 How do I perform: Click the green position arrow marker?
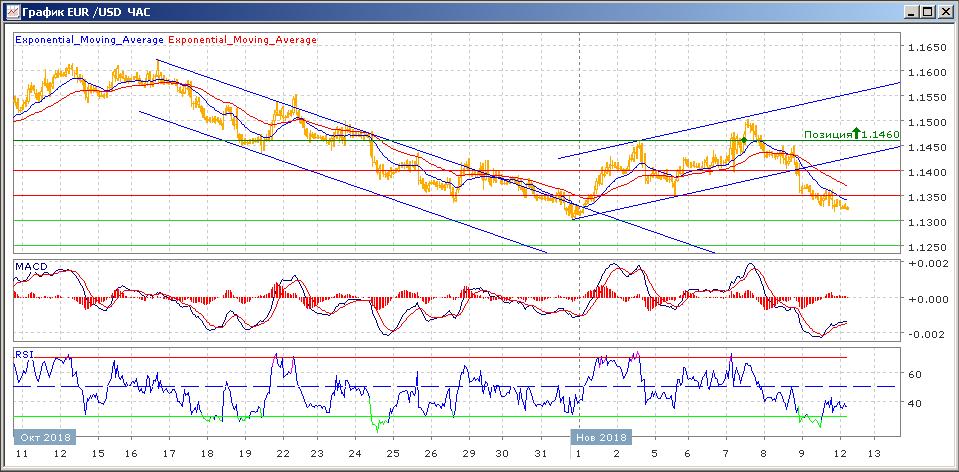point(856,132)
